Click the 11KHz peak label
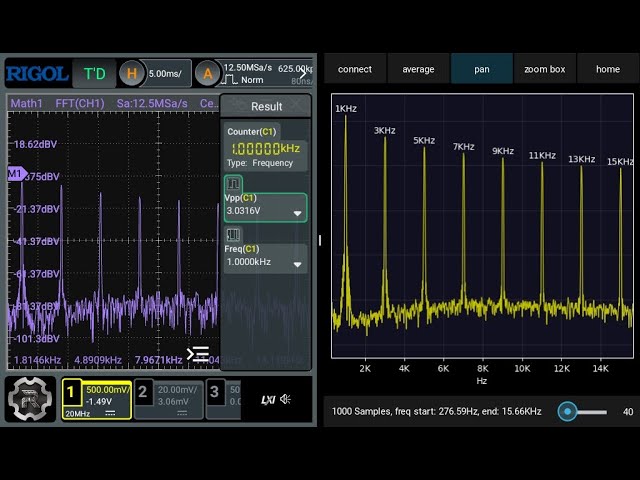This screenshot has height=480, width=640. click(x=542, y=156)
